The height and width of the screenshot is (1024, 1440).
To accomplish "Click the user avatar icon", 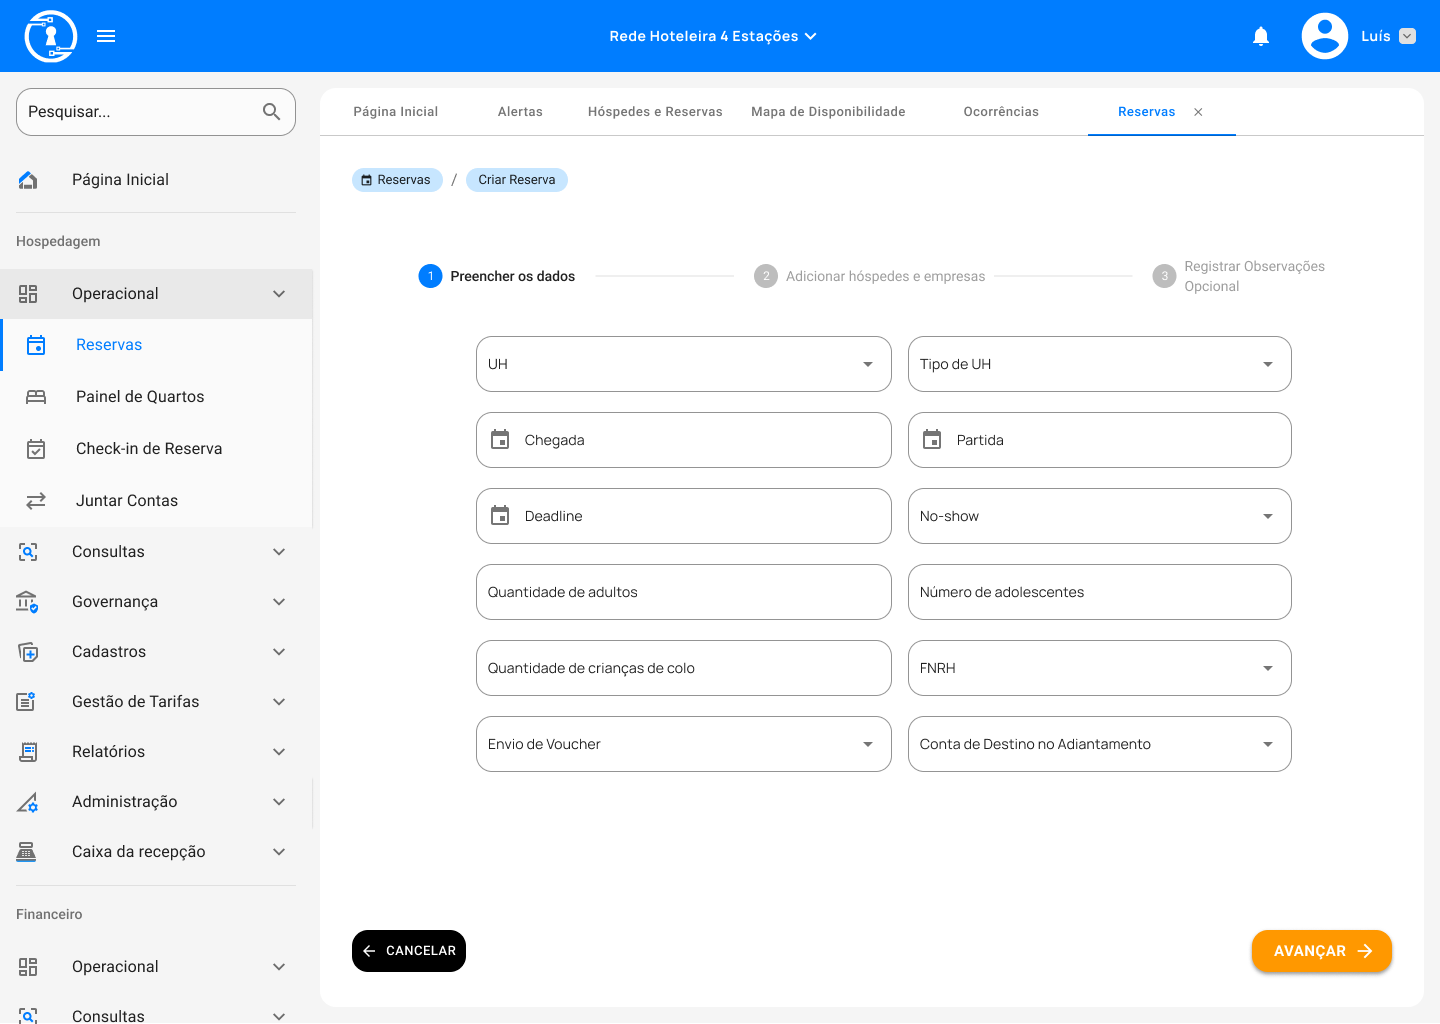I will pos(1324,37).
